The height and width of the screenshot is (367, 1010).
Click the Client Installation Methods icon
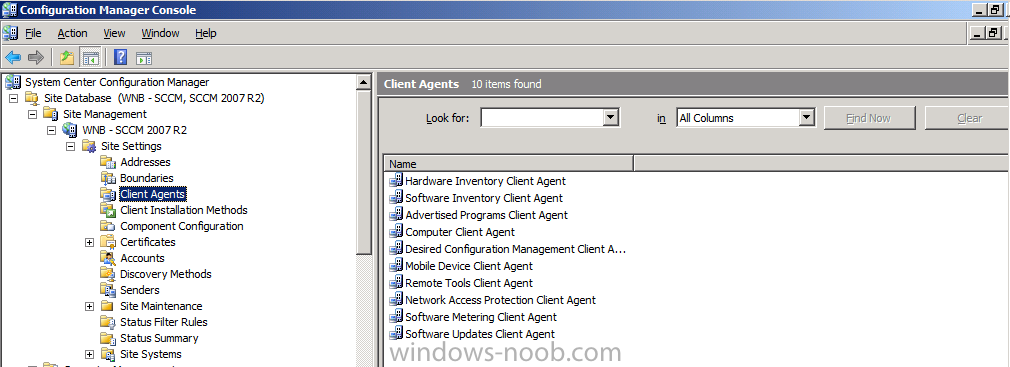pyautogui.click(x=108, y=211)
